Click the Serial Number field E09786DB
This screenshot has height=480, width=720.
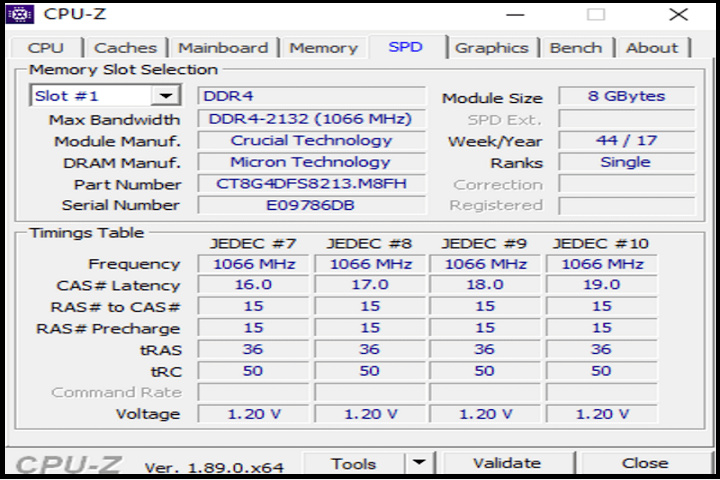311,205
